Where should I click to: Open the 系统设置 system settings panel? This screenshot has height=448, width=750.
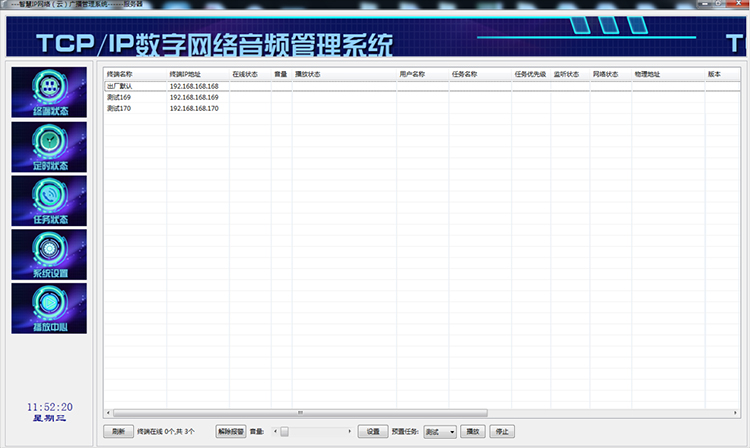(x=49, y=255)
